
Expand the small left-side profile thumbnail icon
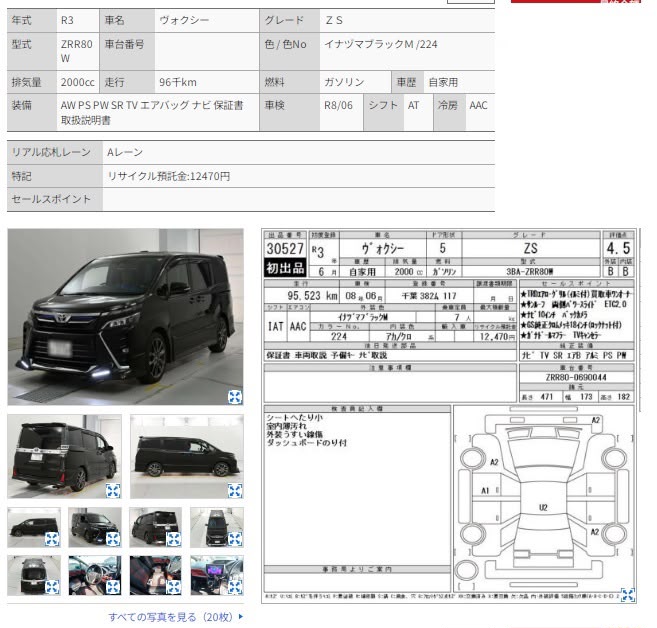click(52, 539)
